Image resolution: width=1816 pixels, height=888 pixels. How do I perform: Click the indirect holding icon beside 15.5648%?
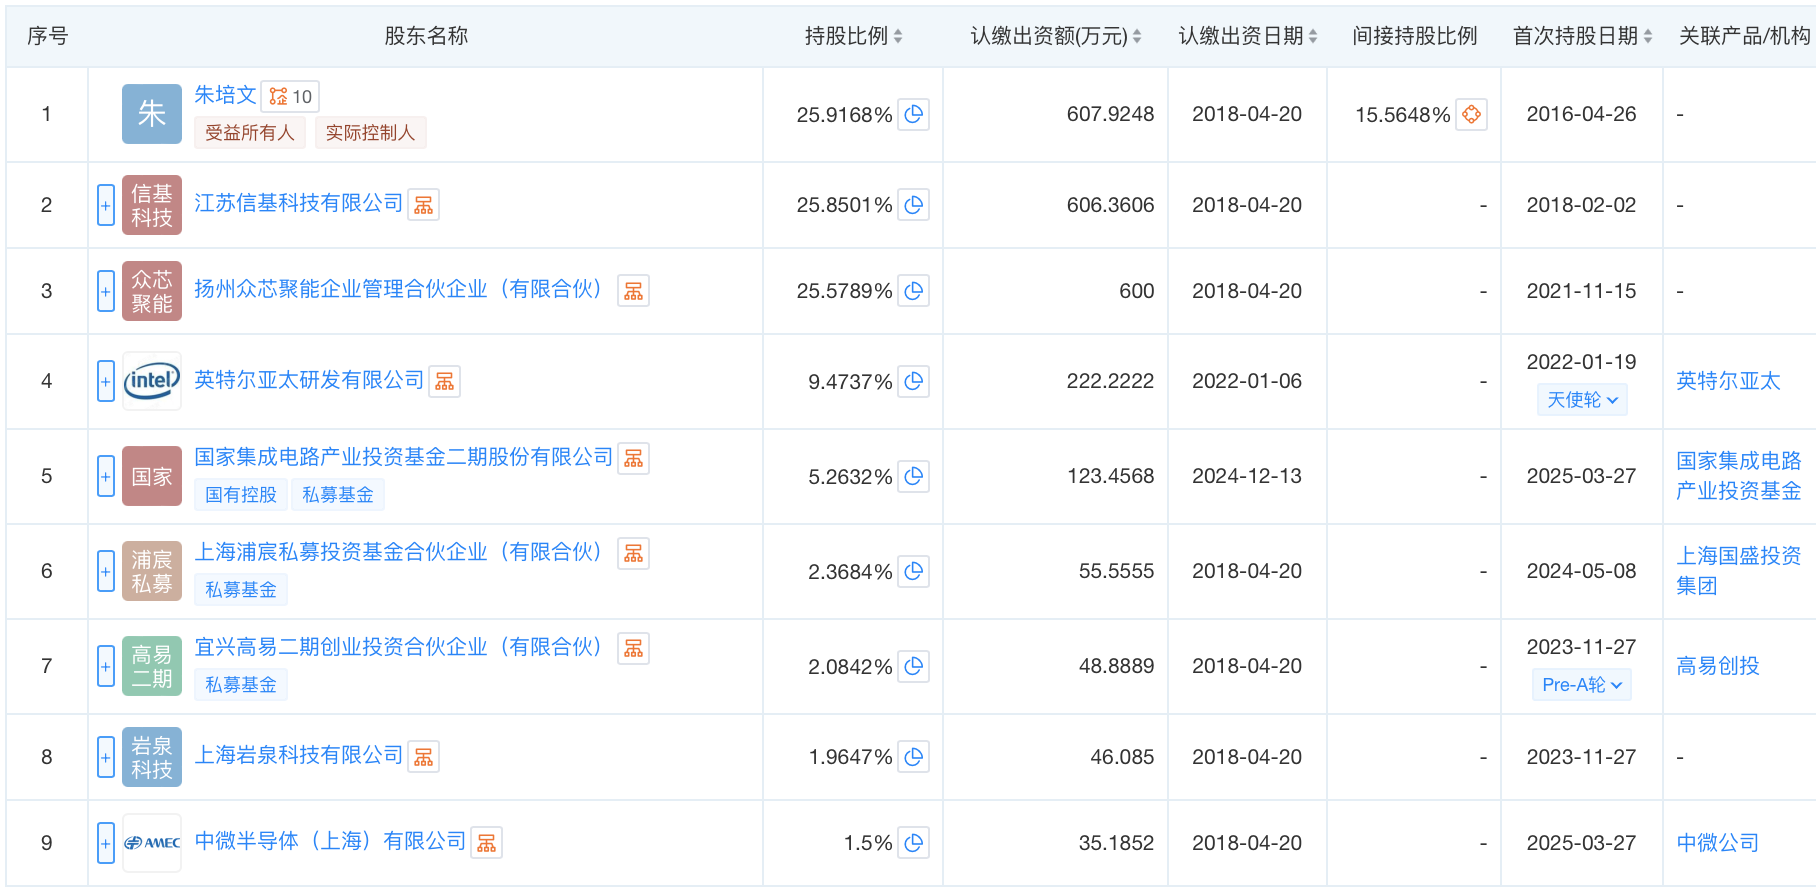[x=1471, y=115]
